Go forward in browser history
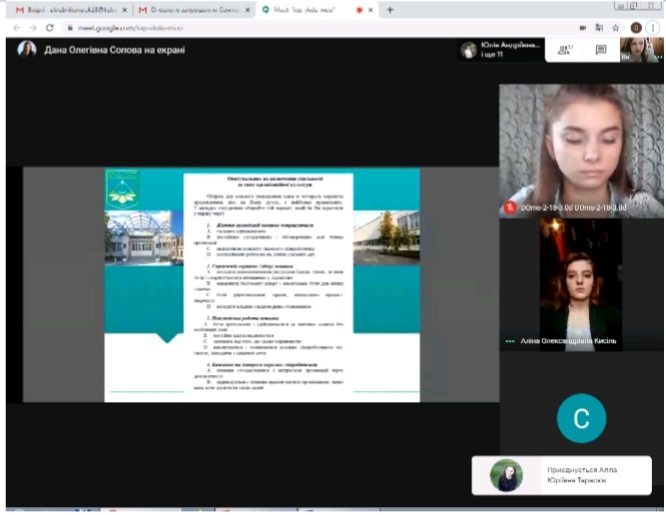Image resolution: width=666 pixels, height=515 pixels. tap(33, 28)
